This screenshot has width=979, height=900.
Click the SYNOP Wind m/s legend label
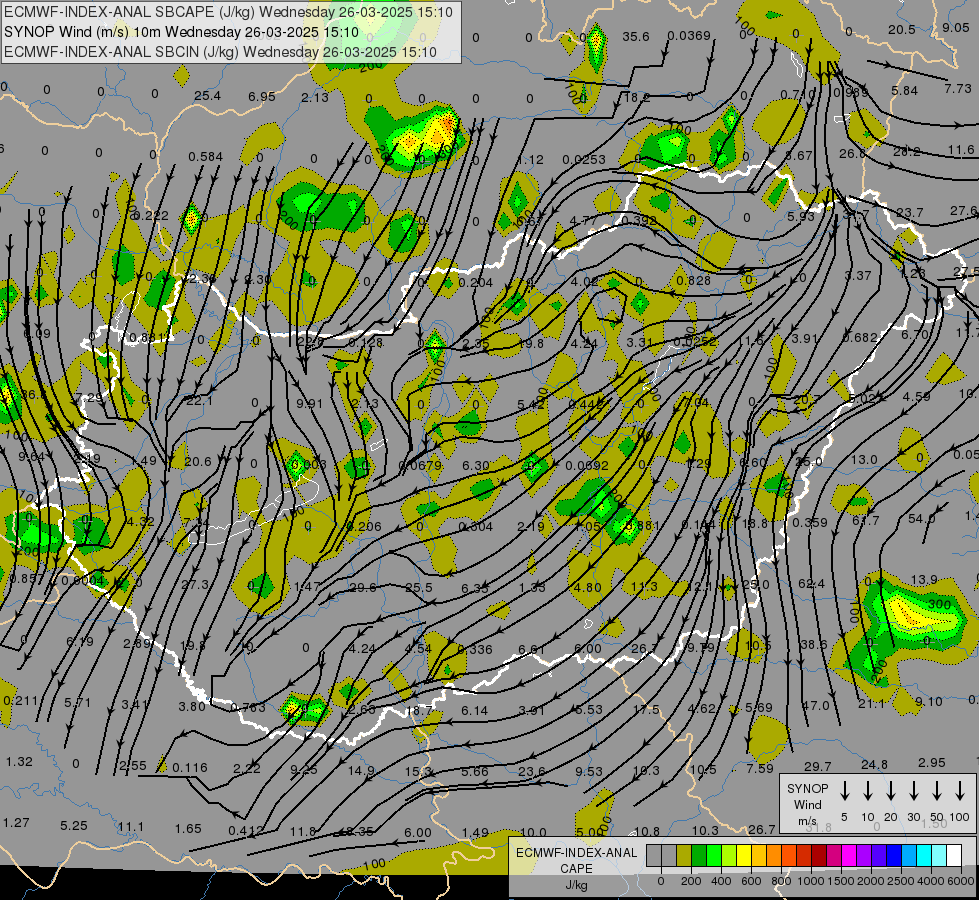point(807,804)
